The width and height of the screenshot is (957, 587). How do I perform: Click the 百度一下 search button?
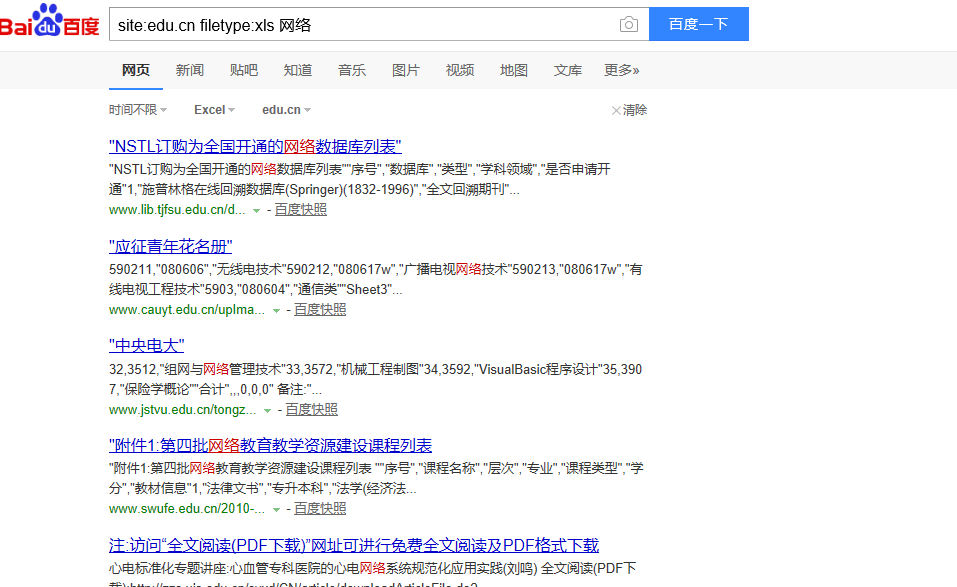tap(699, 24)
